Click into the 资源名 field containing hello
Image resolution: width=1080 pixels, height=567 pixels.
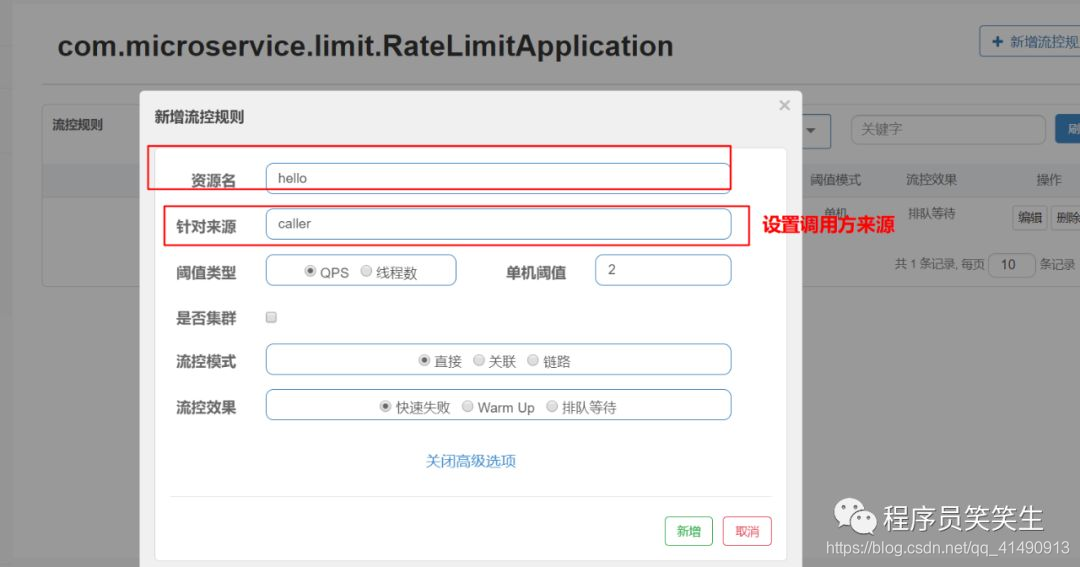click(498, 178)
